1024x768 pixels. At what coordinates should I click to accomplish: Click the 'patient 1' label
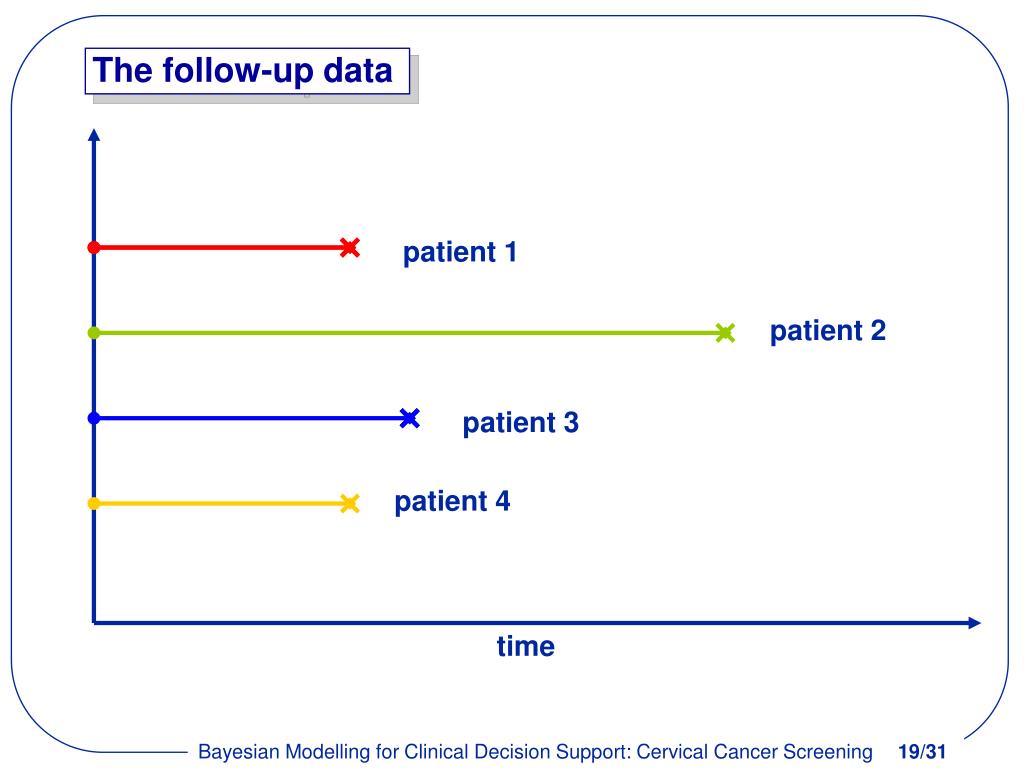click(x=460, y=253)
